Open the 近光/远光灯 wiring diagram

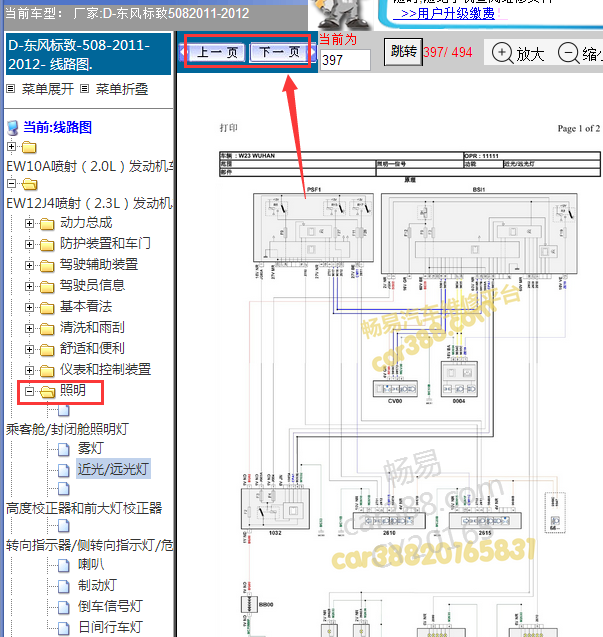click(113, 469)
